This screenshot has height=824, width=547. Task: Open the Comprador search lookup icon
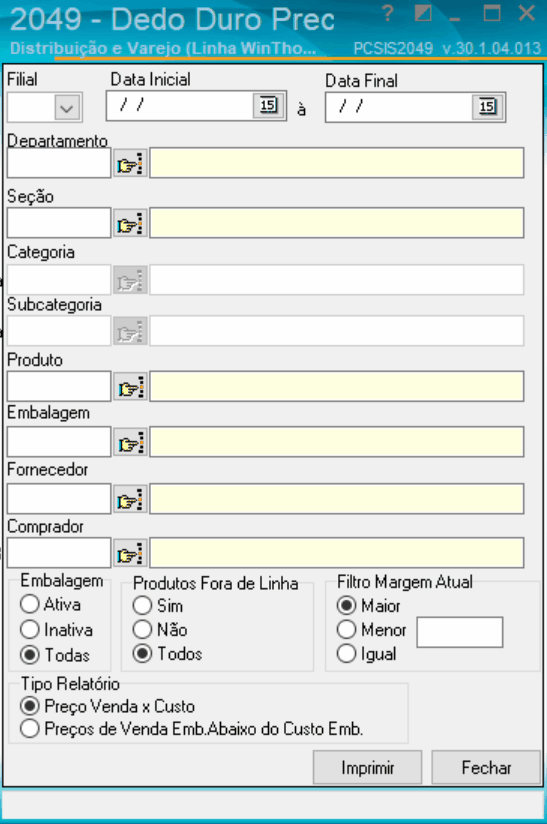click(130, 553)
